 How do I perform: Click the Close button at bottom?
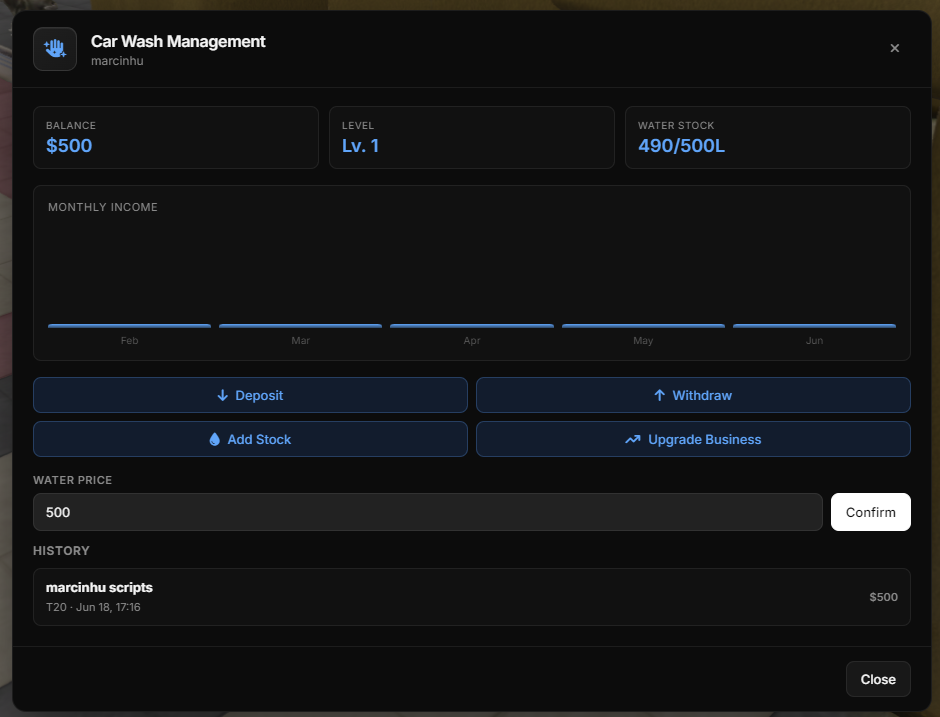click(x=878, y=679)
